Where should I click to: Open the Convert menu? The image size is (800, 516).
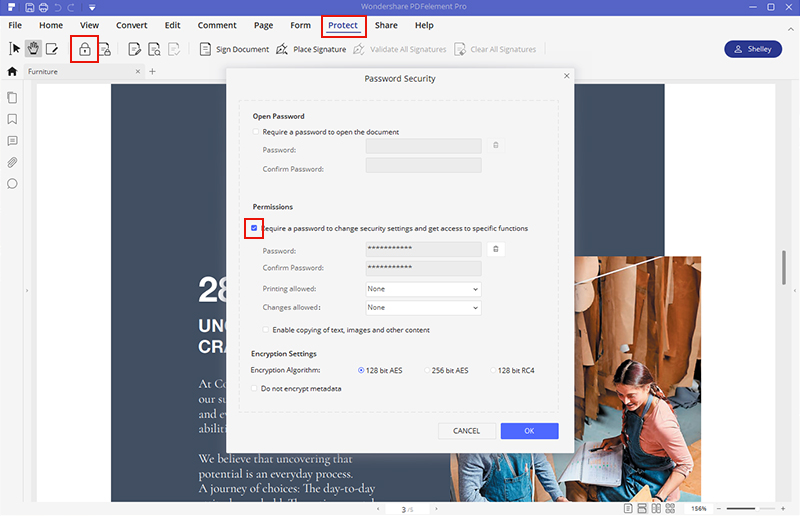[x=131, y=24]
